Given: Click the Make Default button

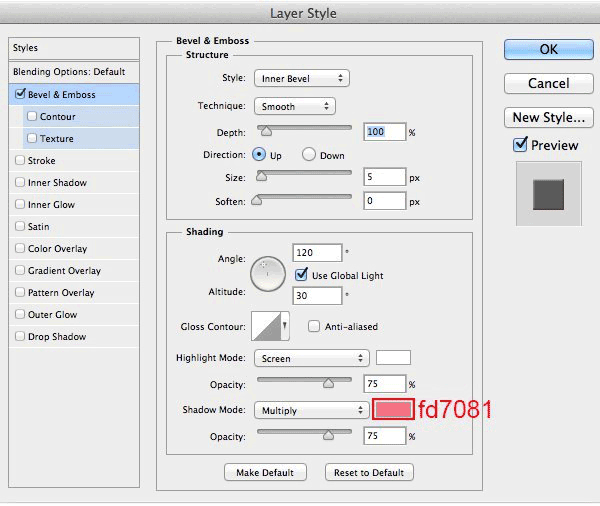Looking at the screenshot, I should pyautogui.click(x=265, y=472).
